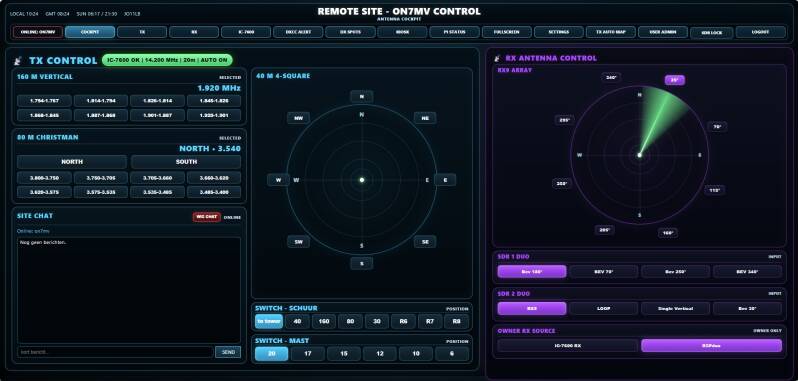Set Switch - Mast position to 17

307,354
